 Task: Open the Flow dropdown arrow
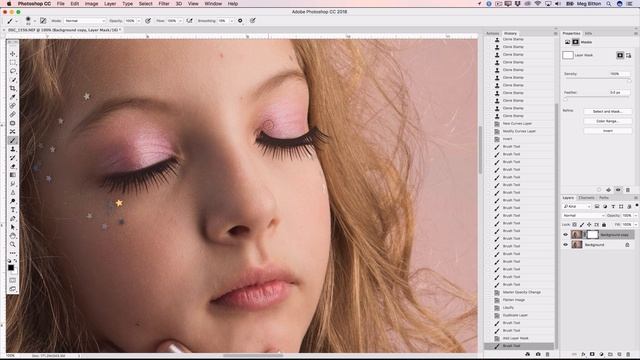[x=180, y=20]
